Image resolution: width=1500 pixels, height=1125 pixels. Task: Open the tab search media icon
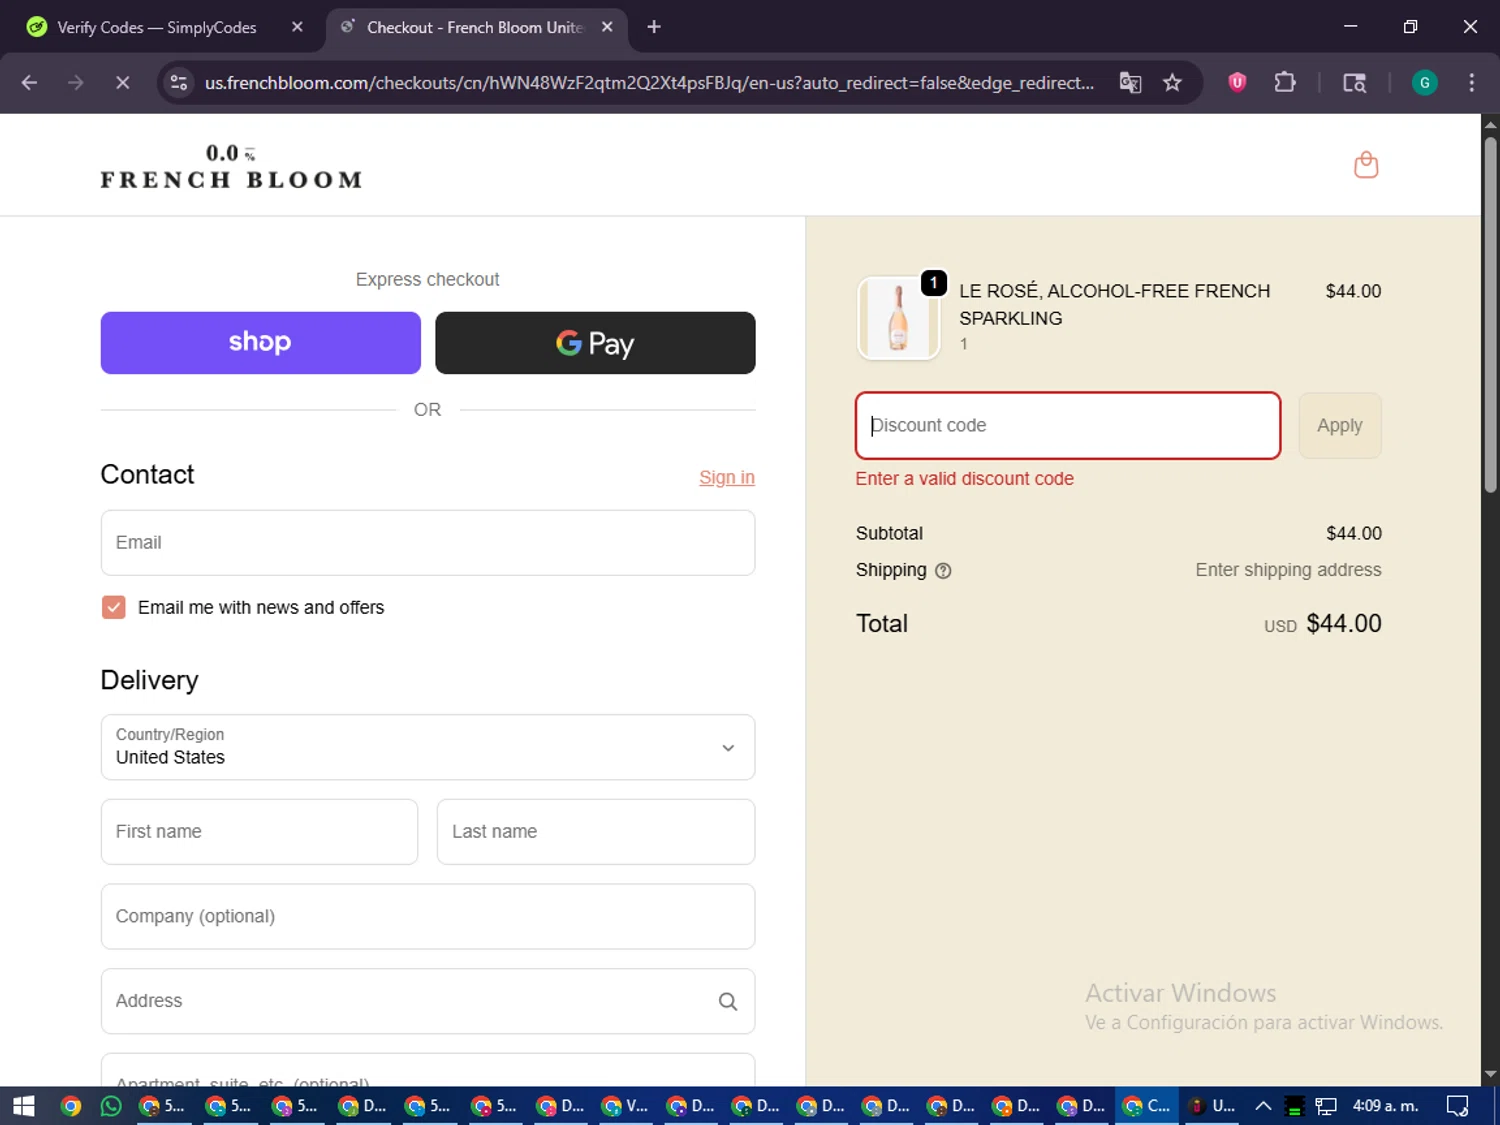pos(1354,83)
